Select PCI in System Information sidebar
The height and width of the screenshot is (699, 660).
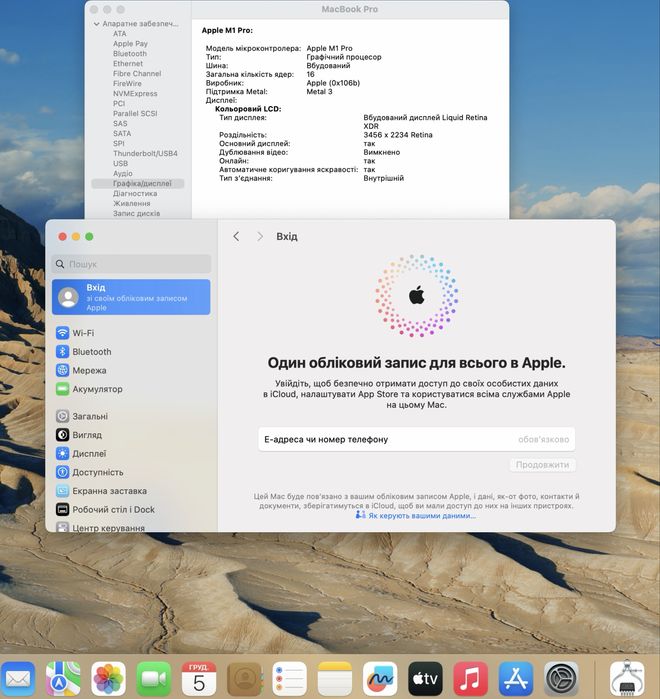coord(119,103)
